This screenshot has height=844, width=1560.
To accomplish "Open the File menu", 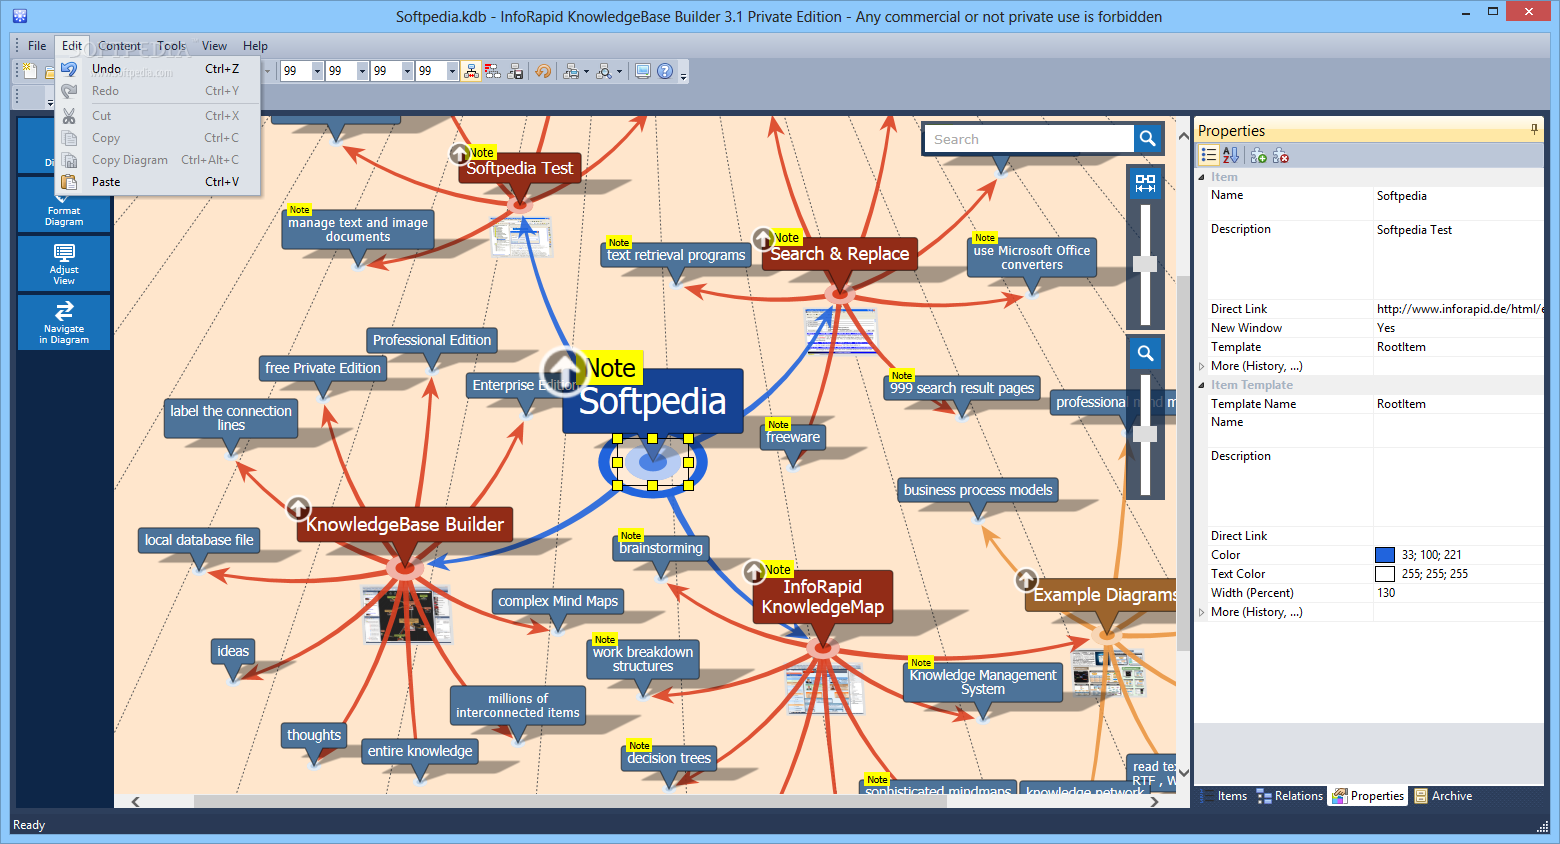I will [37, 46].
